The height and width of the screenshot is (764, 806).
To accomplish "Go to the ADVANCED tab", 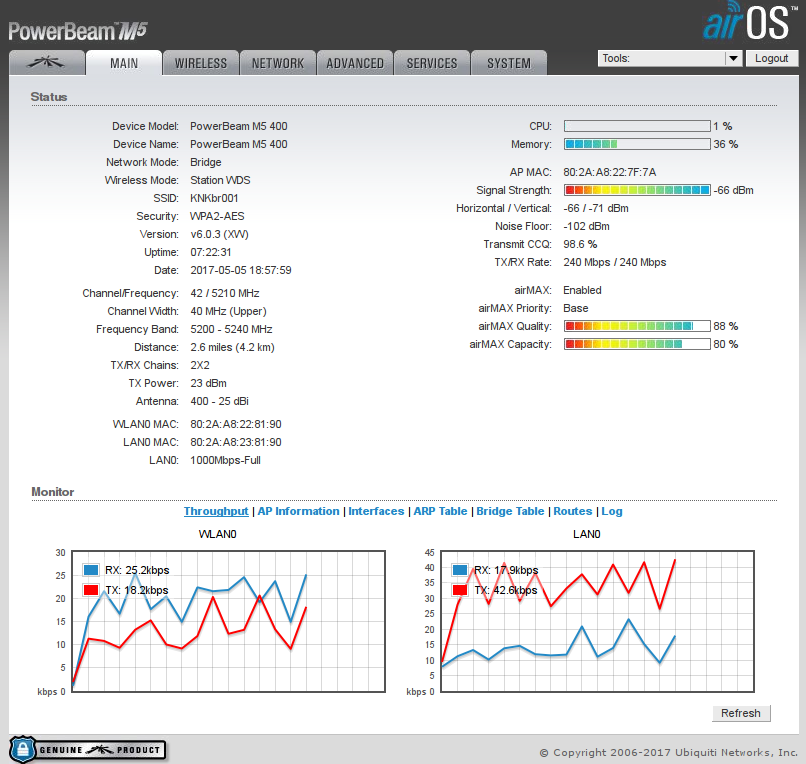I will [355, 63].
